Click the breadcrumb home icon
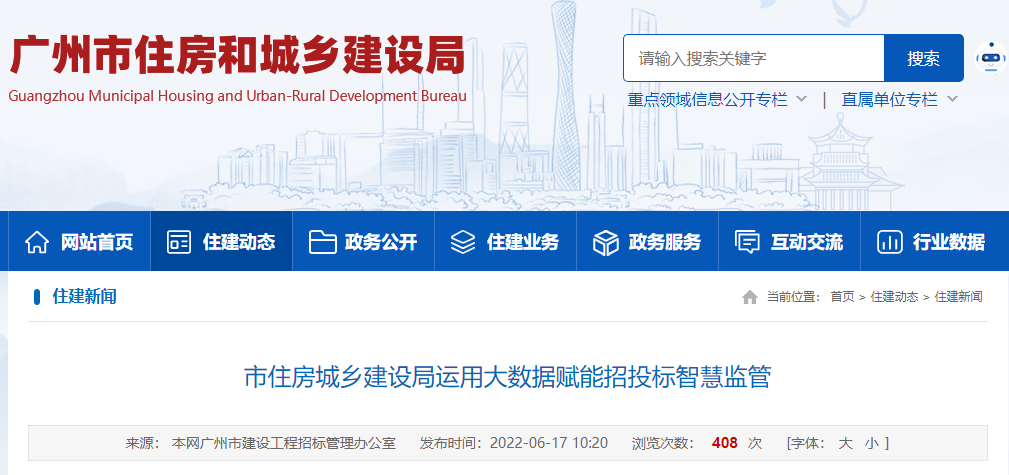Screen dimensions: 1009x475 tap(749, 297)
